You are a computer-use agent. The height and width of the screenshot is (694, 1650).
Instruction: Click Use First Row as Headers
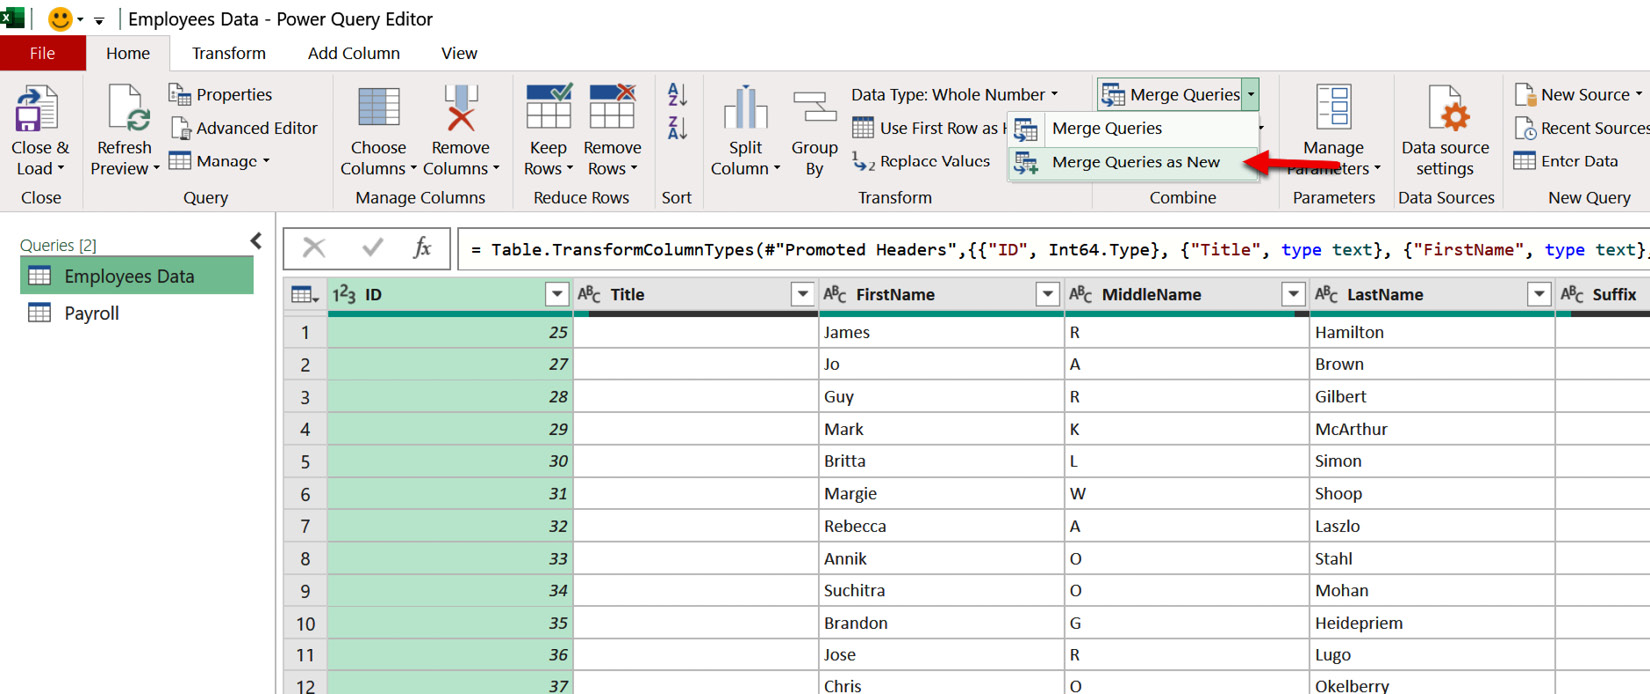(x=928, y=128)
